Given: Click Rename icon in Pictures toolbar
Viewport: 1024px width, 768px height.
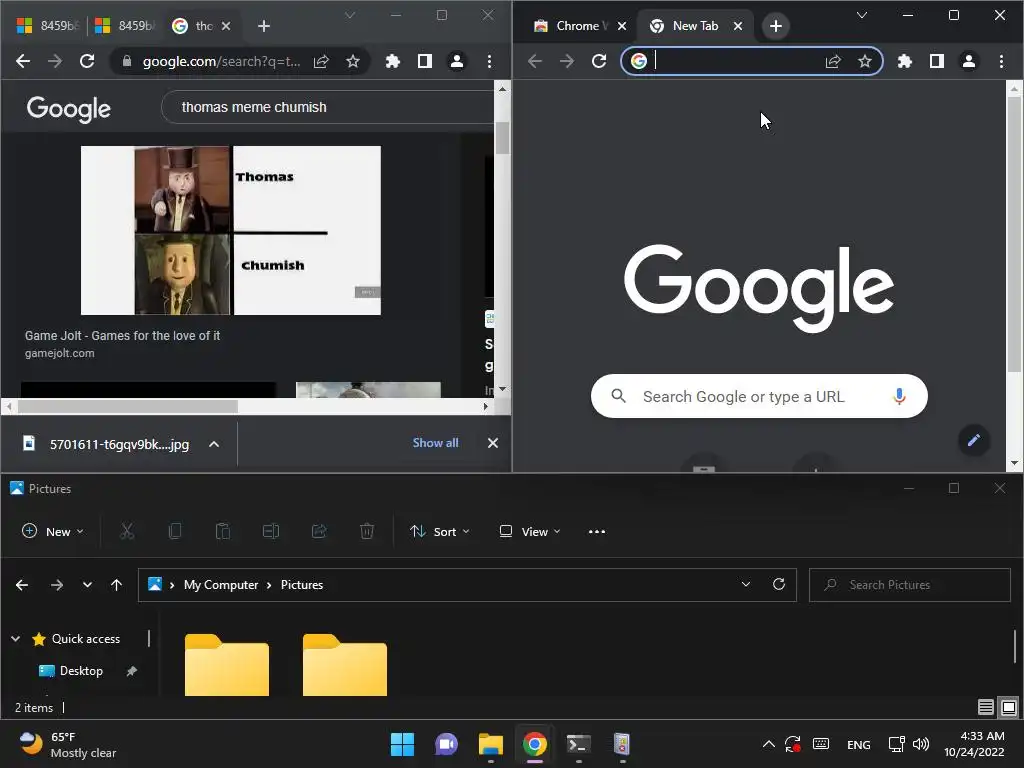Looking at the screenshot, I should 271,532.
